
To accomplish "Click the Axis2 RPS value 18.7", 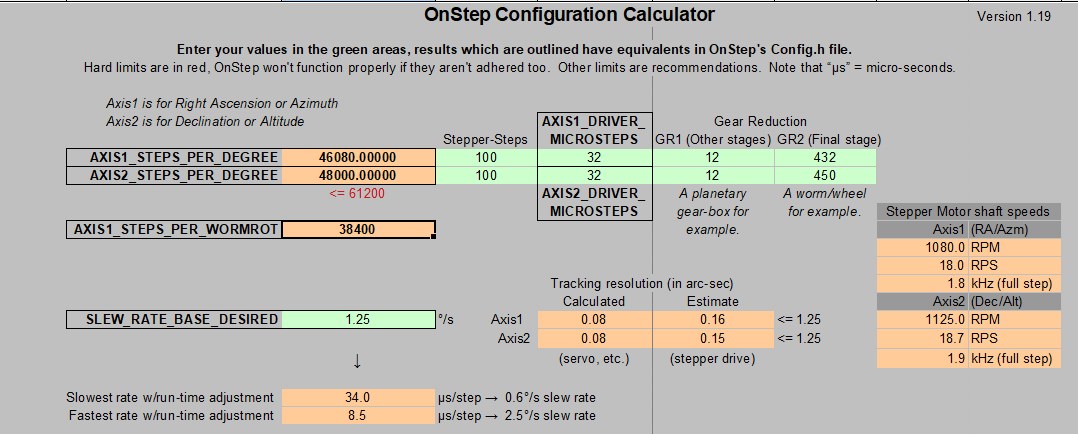I will coord(923,338).
